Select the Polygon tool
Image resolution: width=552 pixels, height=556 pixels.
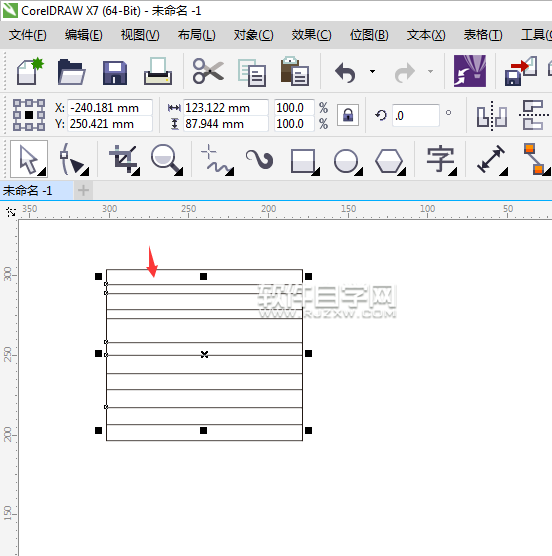390,161
